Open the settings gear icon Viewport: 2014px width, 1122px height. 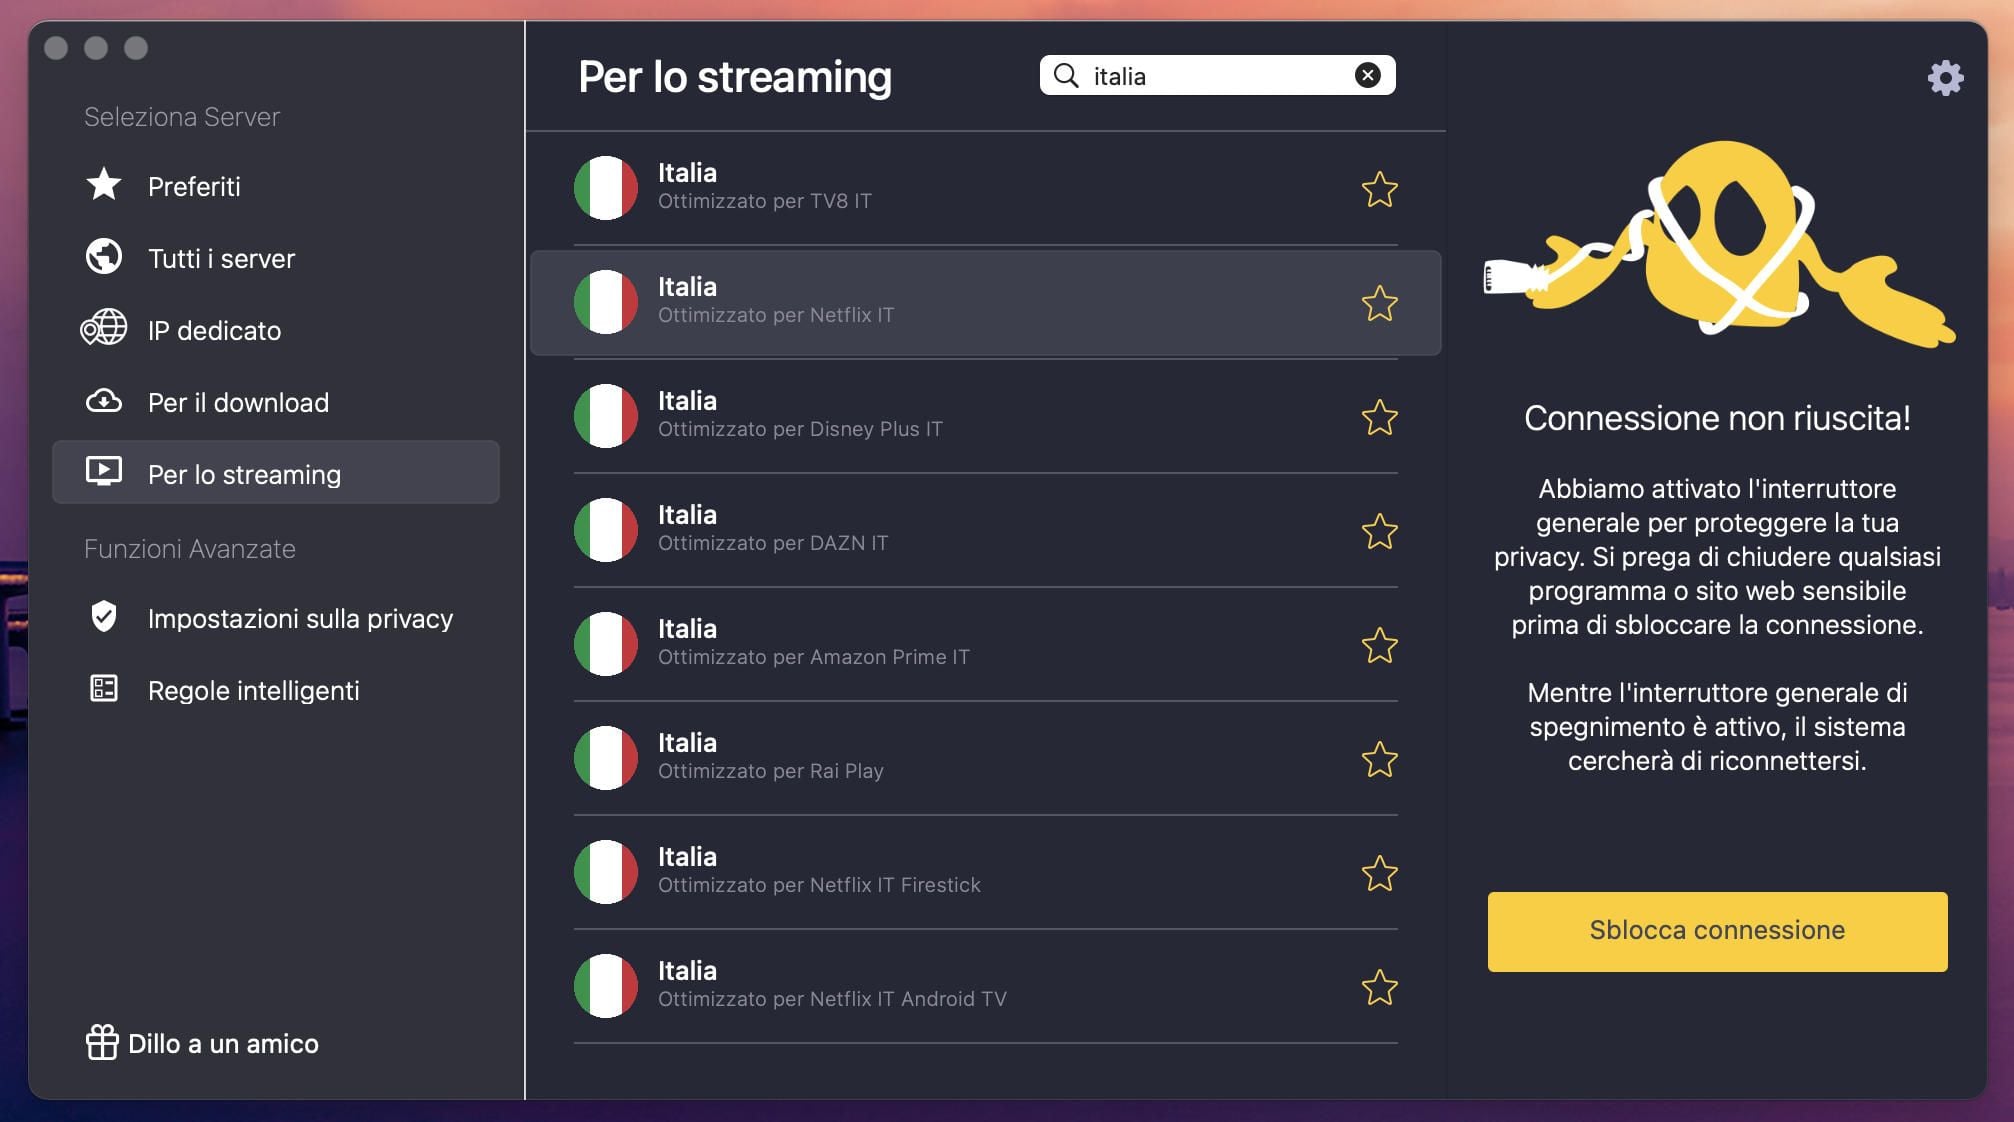[x=1945, y=77]
